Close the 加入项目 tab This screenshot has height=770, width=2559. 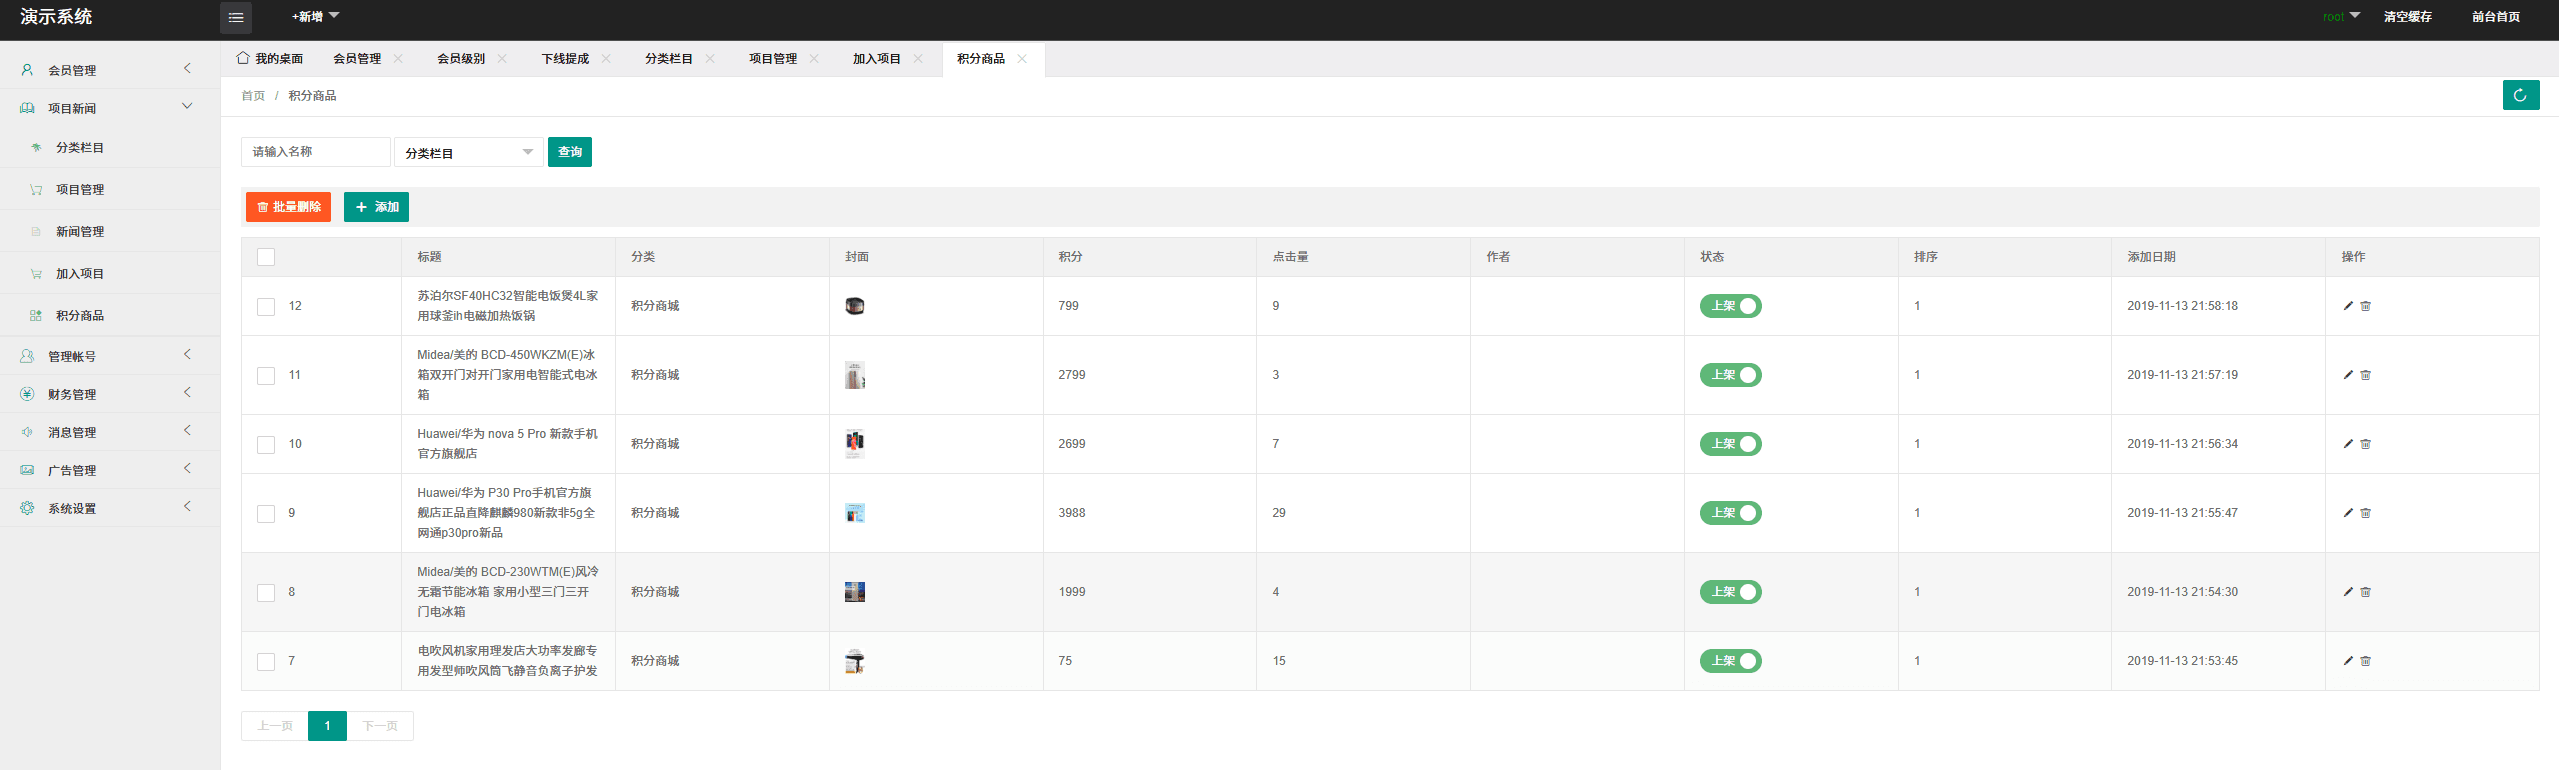click(x=918, y=59)
